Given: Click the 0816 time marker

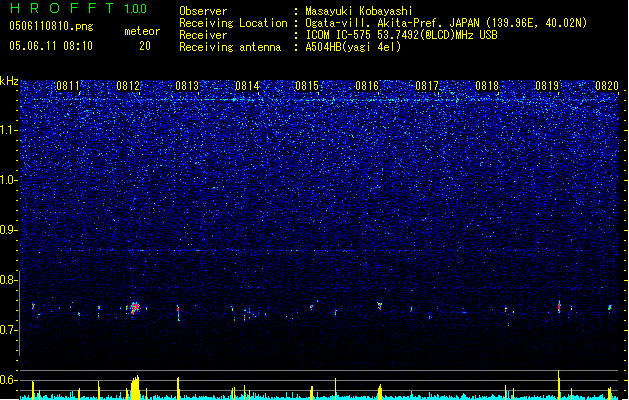Looking at the screenshot, I should [x=367, y=85].
